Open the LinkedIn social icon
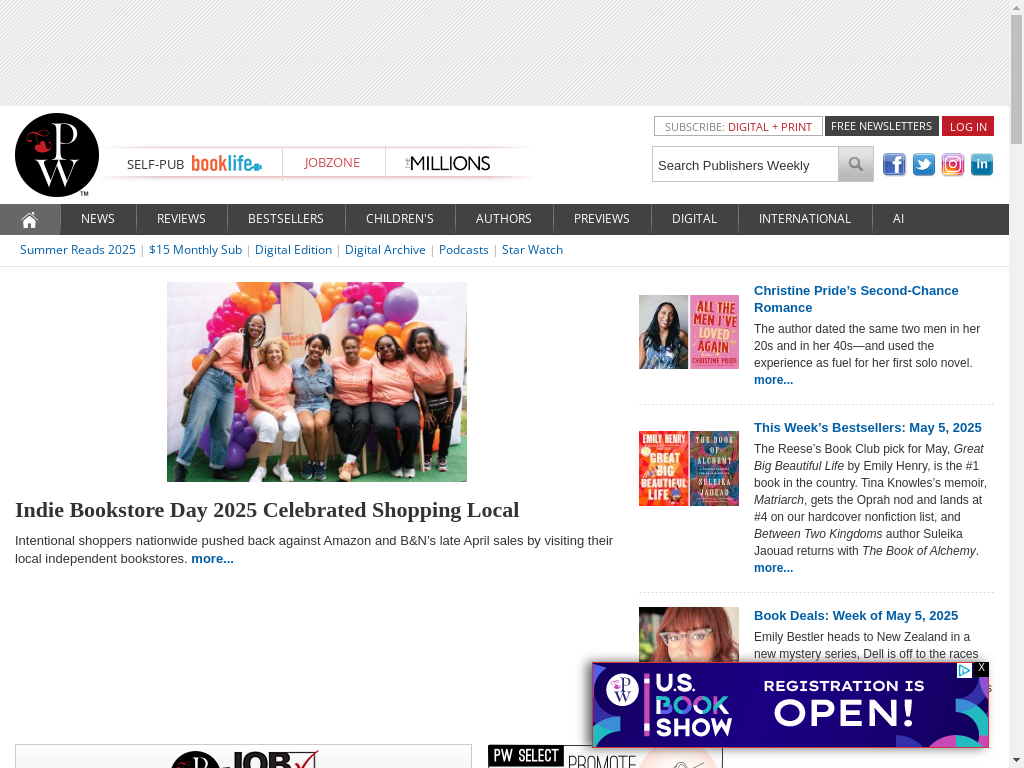Screen dimensions: 1024x768 tap(982, 165)
